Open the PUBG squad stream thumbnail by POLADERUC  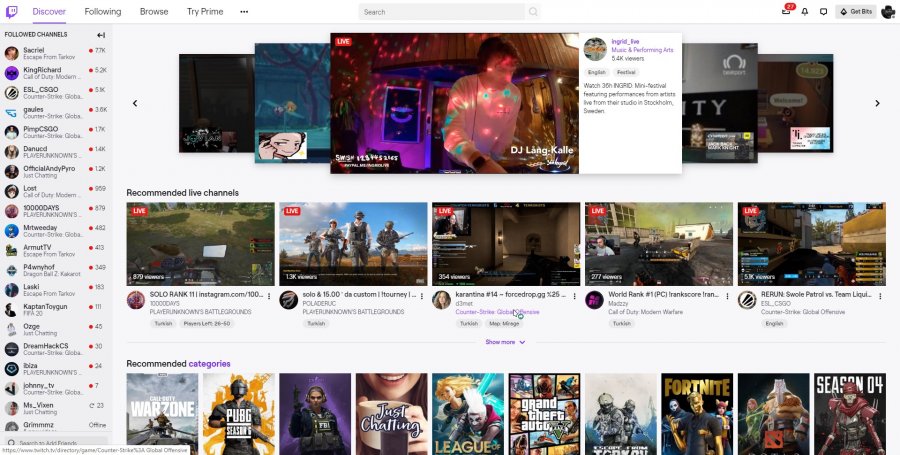point(353,244)
